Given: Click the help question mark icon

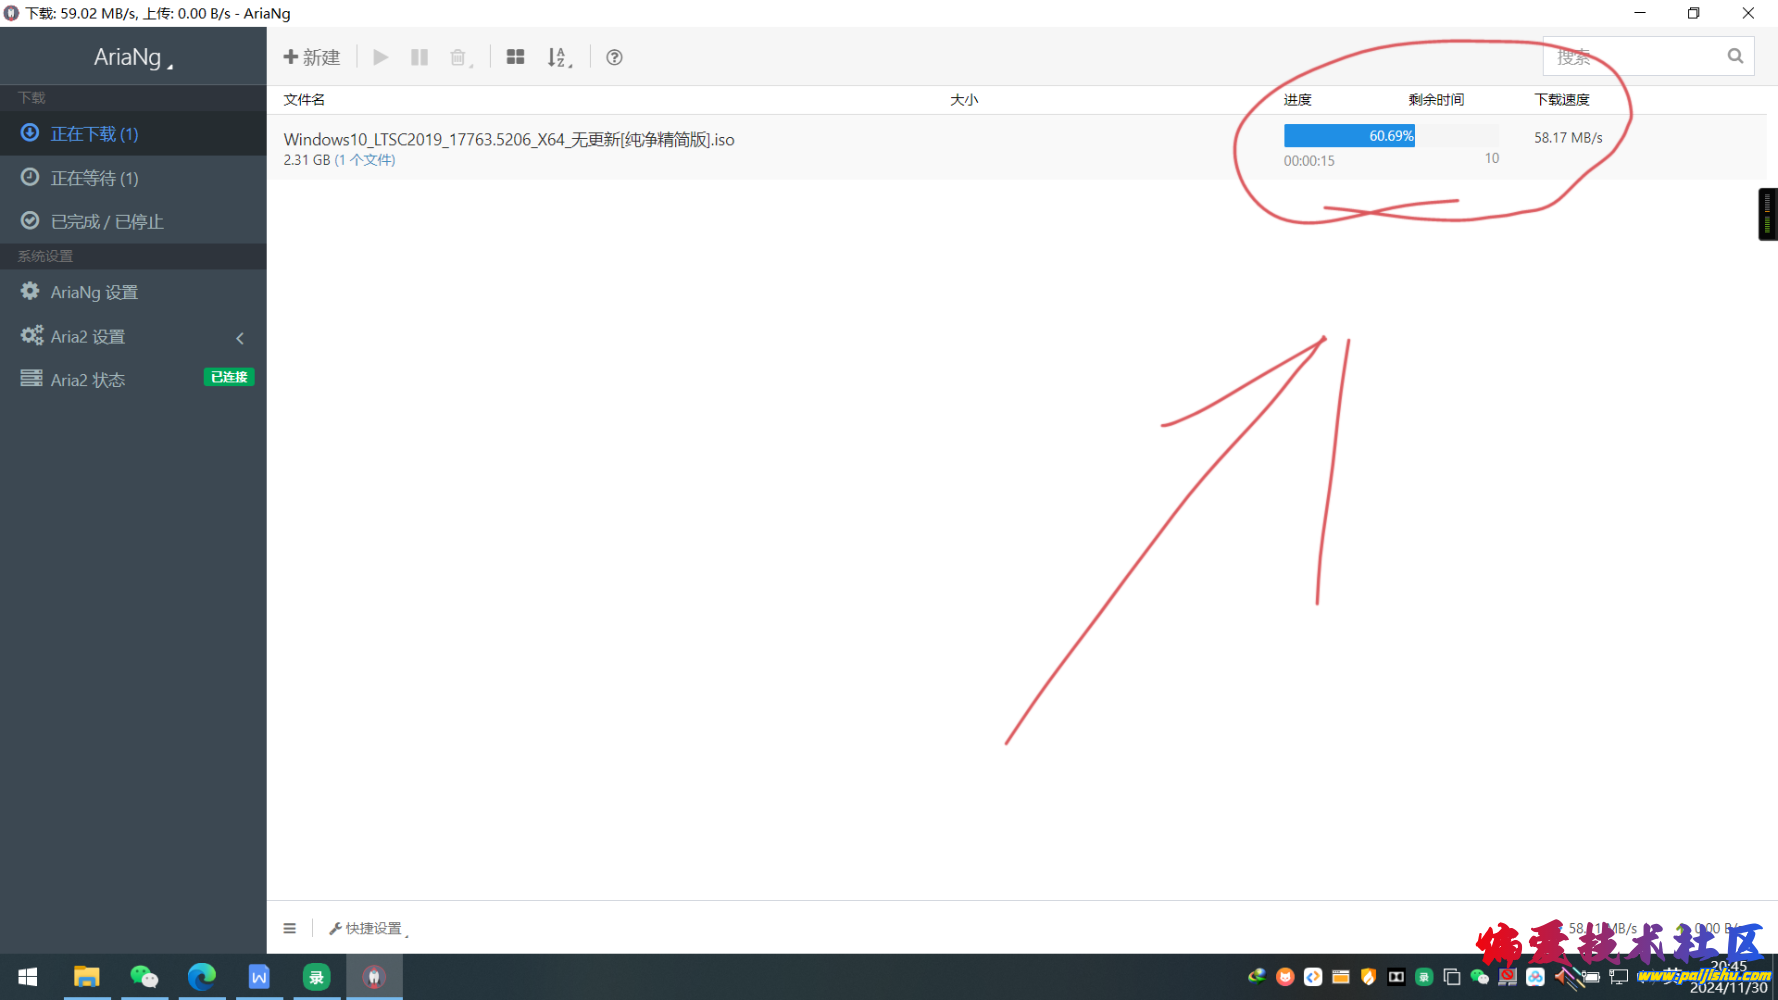Looking at the screenshot, I should point(614,57).
